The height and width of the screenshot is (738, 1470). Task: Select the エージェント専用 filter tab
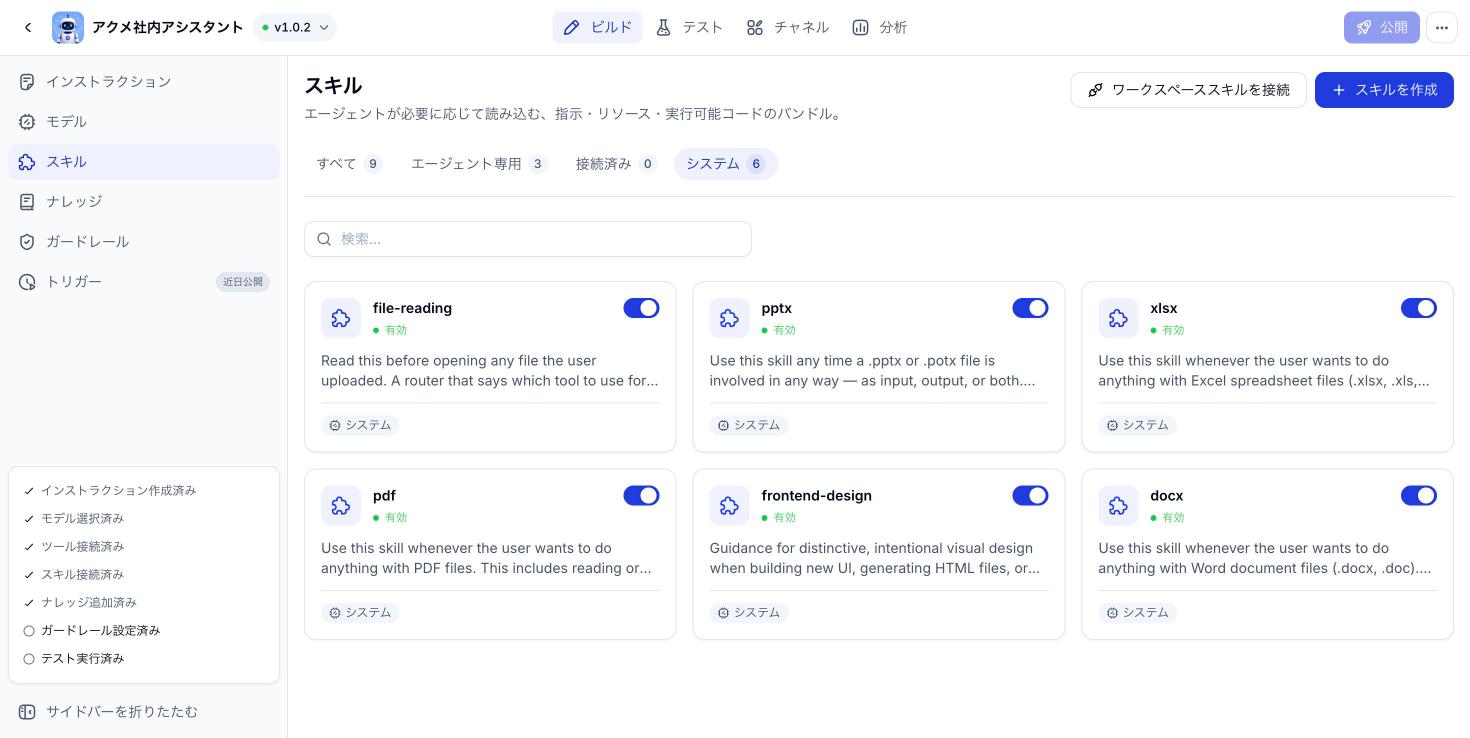click(479, 164)
